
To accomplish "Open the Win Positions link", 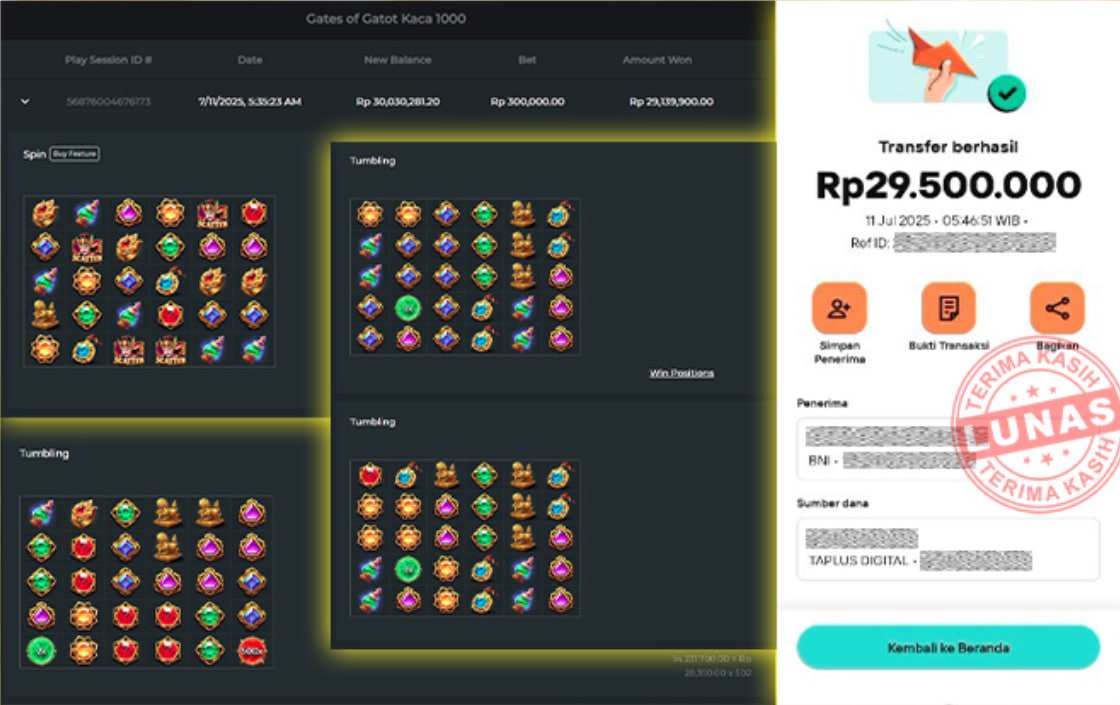I will point(681,373).
